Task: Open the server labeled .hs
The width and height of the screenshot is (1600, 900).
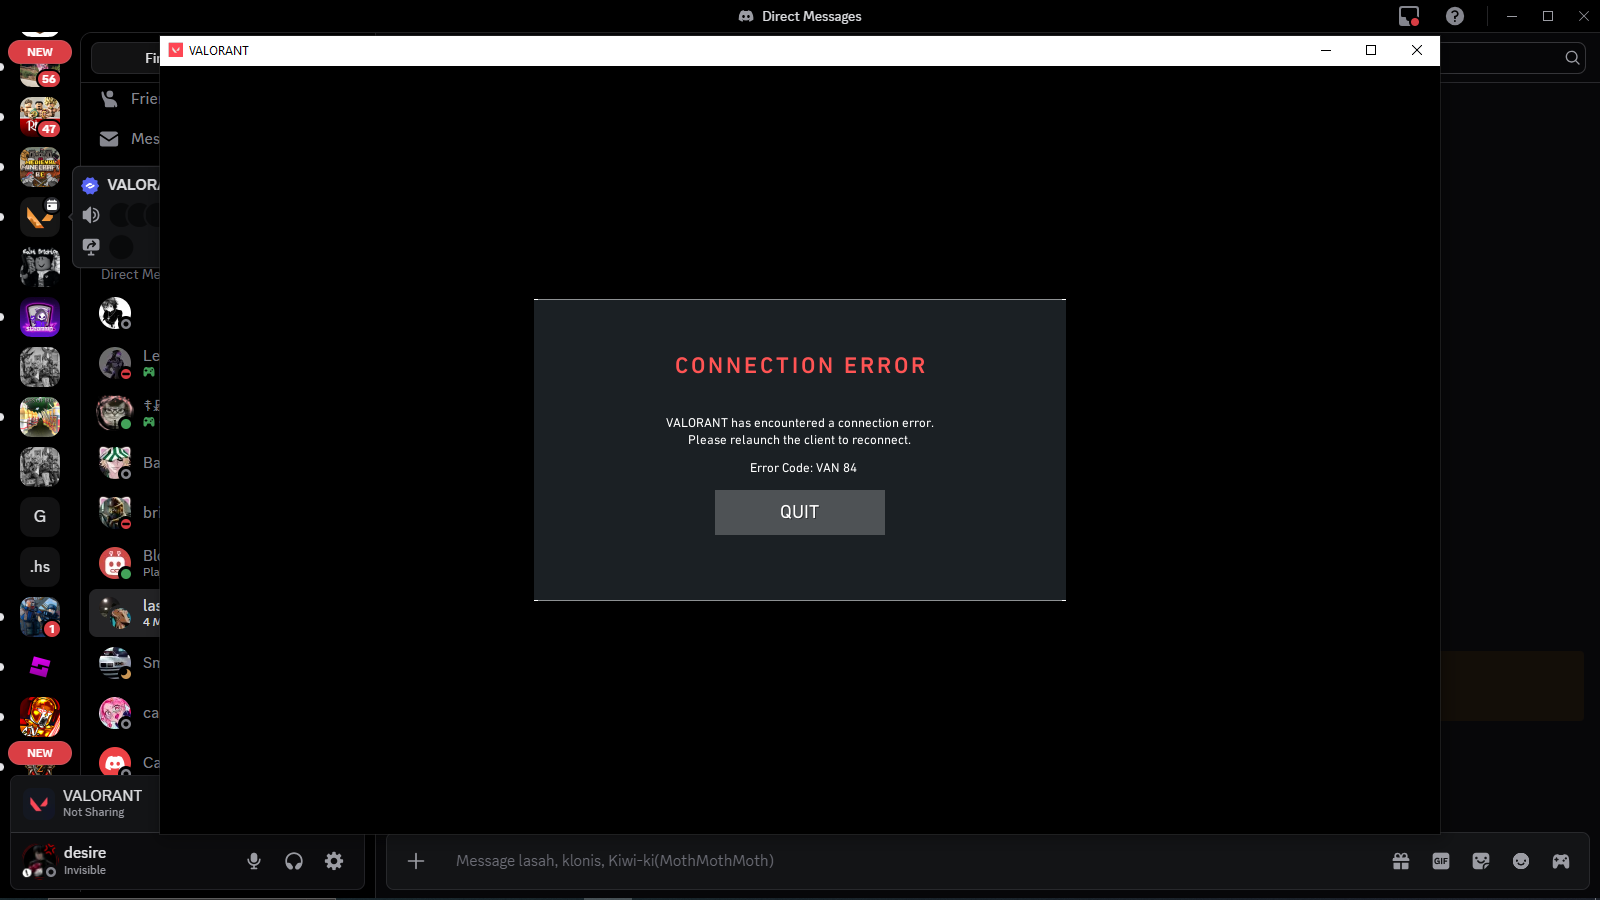Action: coord(40,567)
